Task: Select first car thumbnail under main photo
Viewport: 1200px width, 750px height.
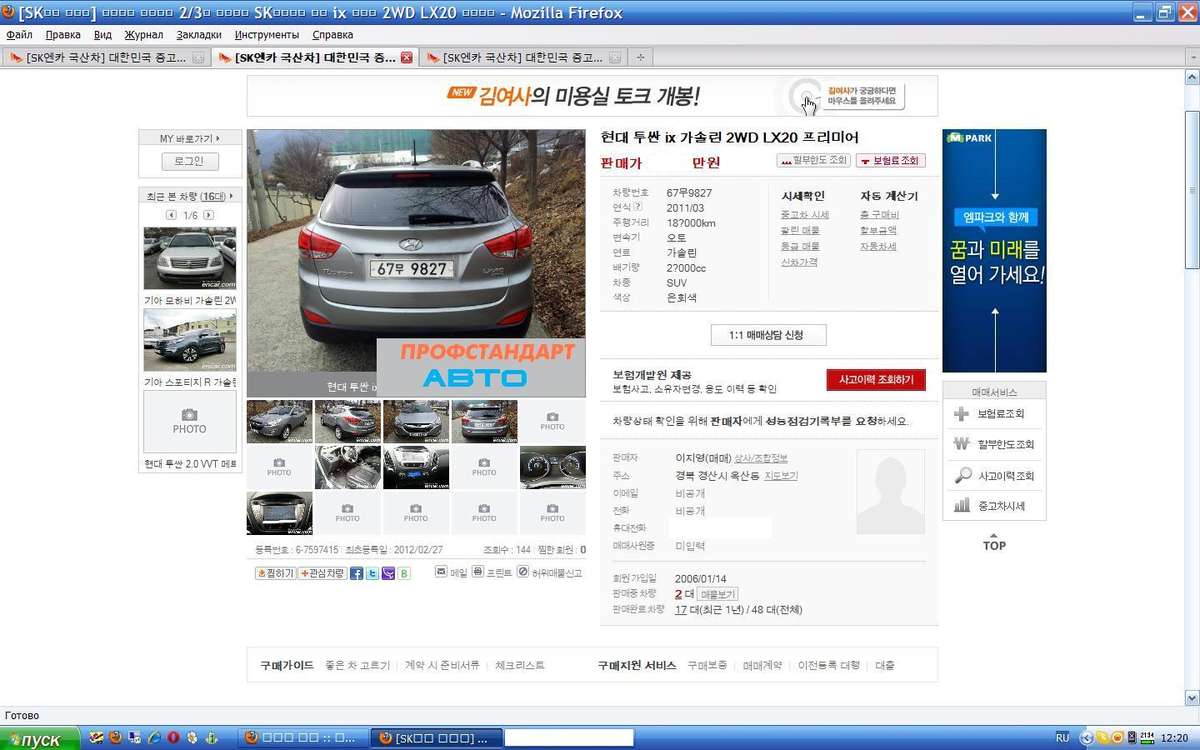Action: 279,421
